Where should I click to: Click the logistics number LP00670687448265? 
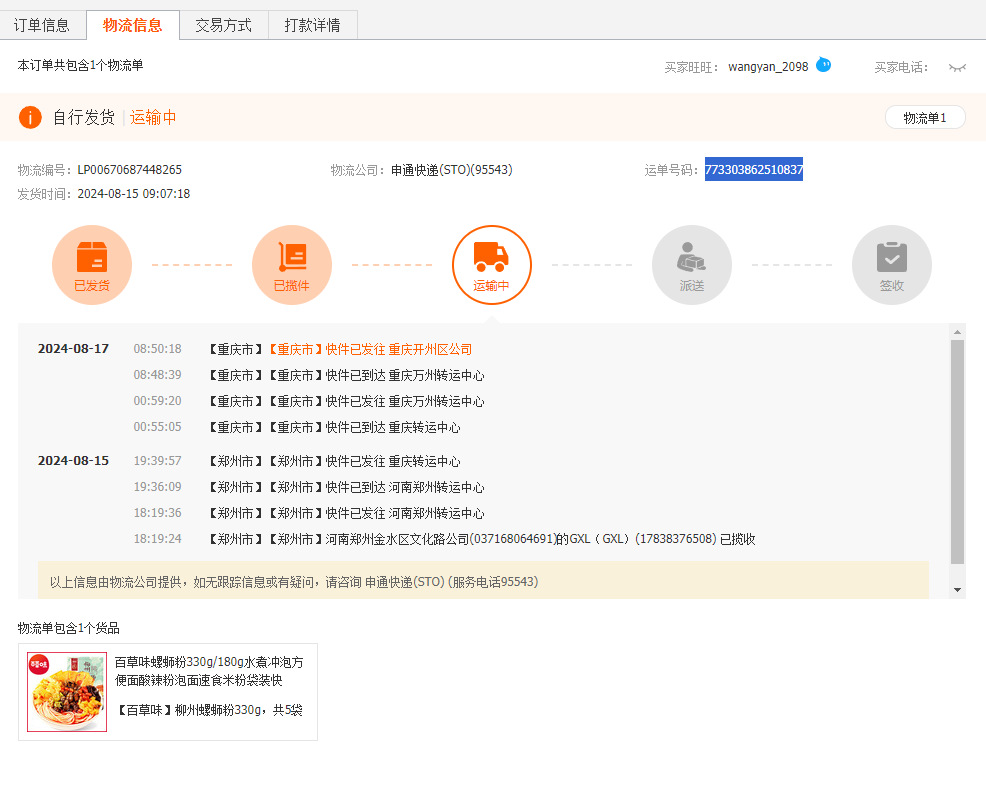point(129,170)
